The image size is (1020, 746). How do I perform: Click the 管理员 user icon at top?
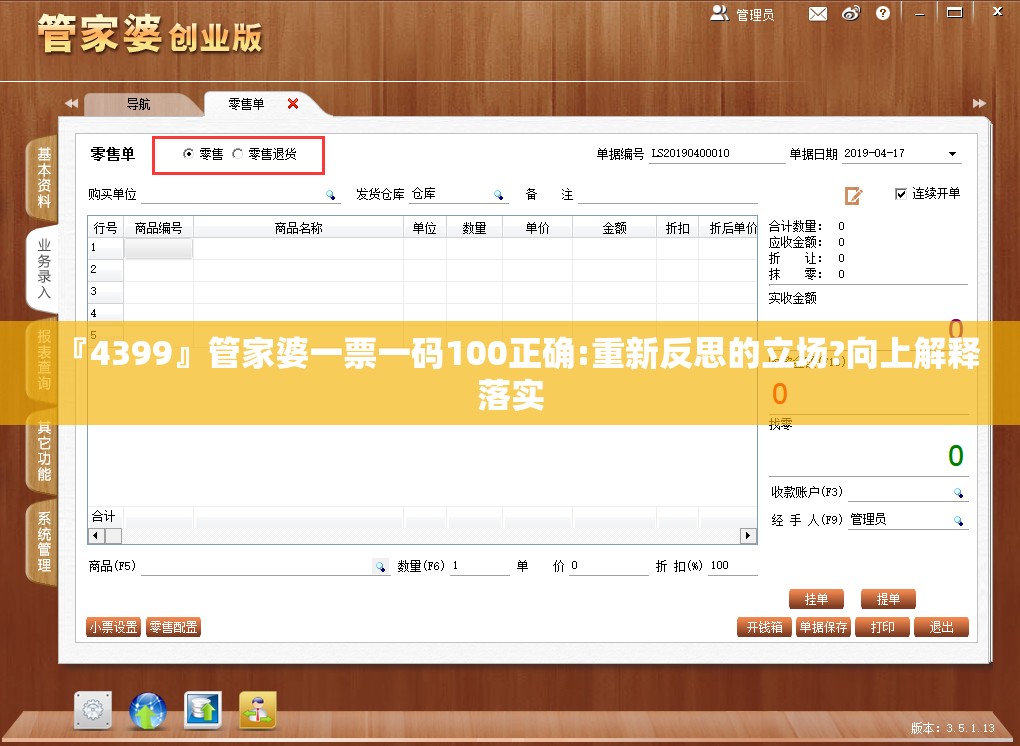point(719,14)
